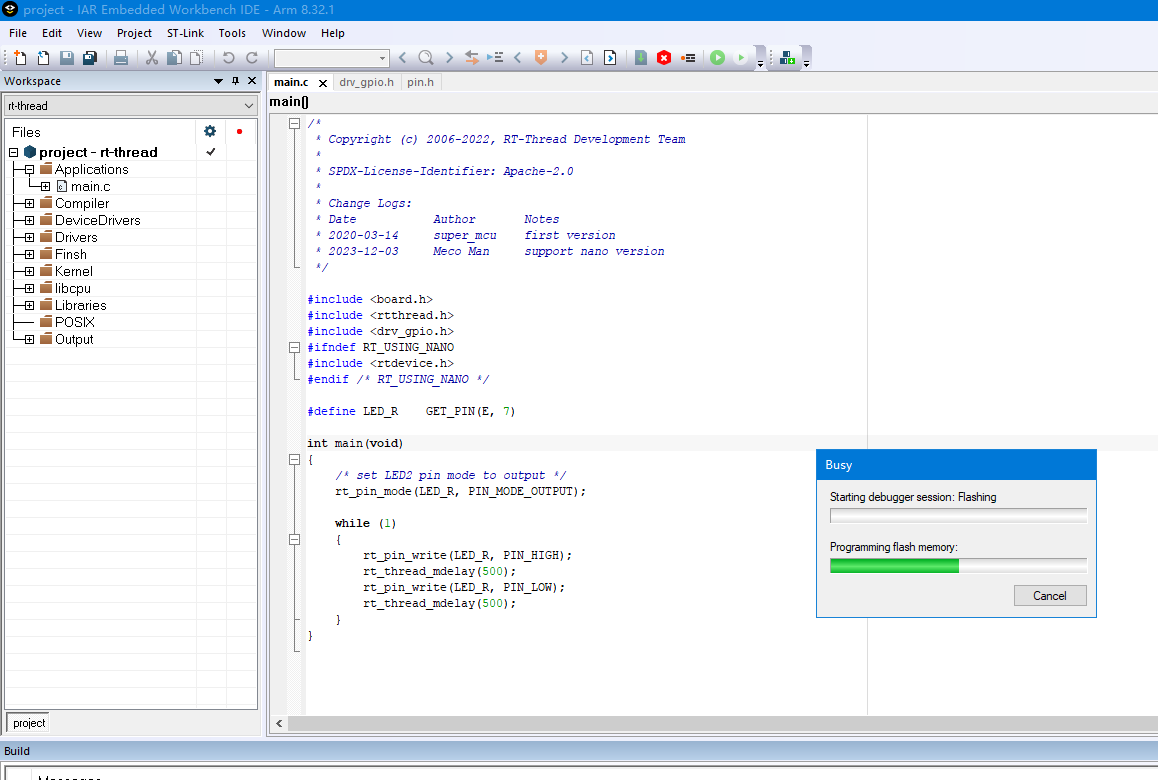The height and width of the screenshot is (780, 1158).
Task: Expand the DeviceDrivers folder
Action: 30,220
